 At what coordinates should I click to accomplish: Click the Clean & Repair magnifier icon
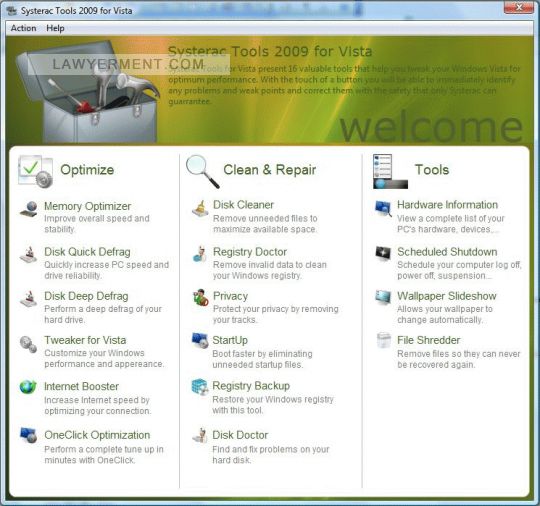pyautogui.click(x=202, y=172)
